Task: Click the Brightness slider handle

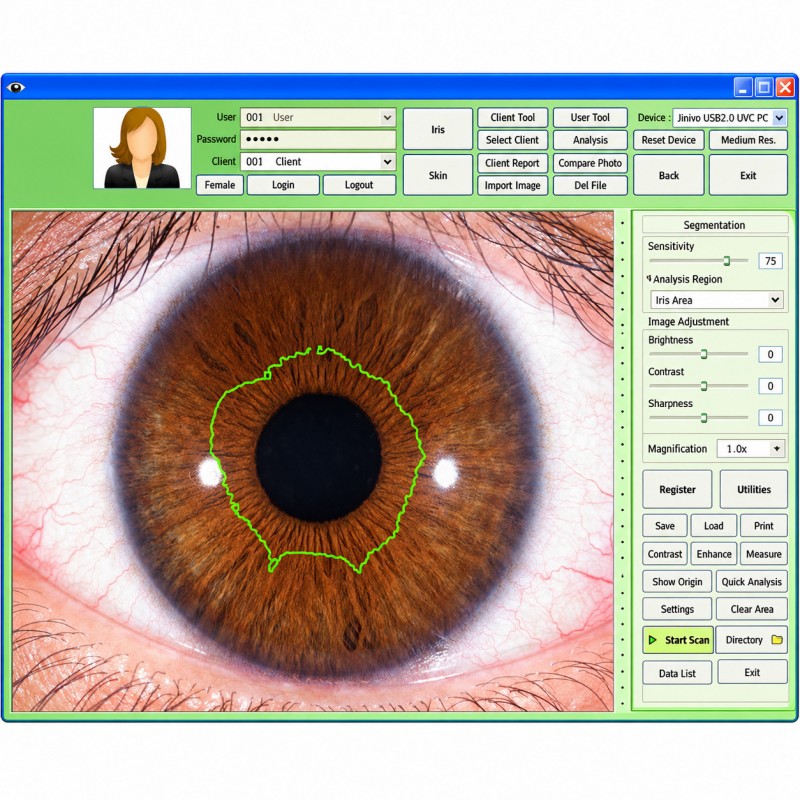Action: click(704, 354)
